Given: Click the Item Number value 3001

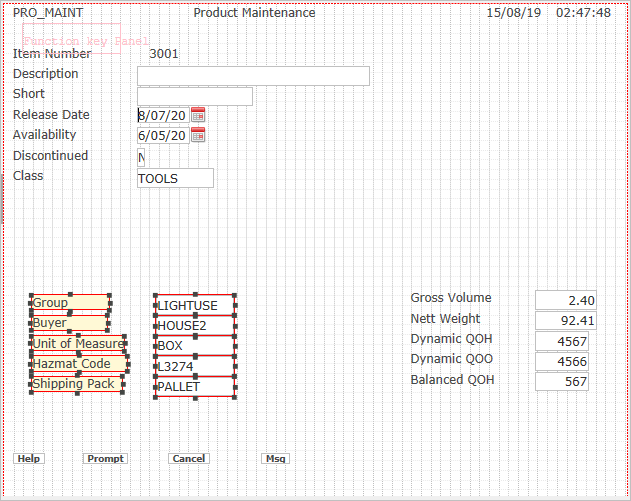Looking at the screenshot, I should point(164,54).
